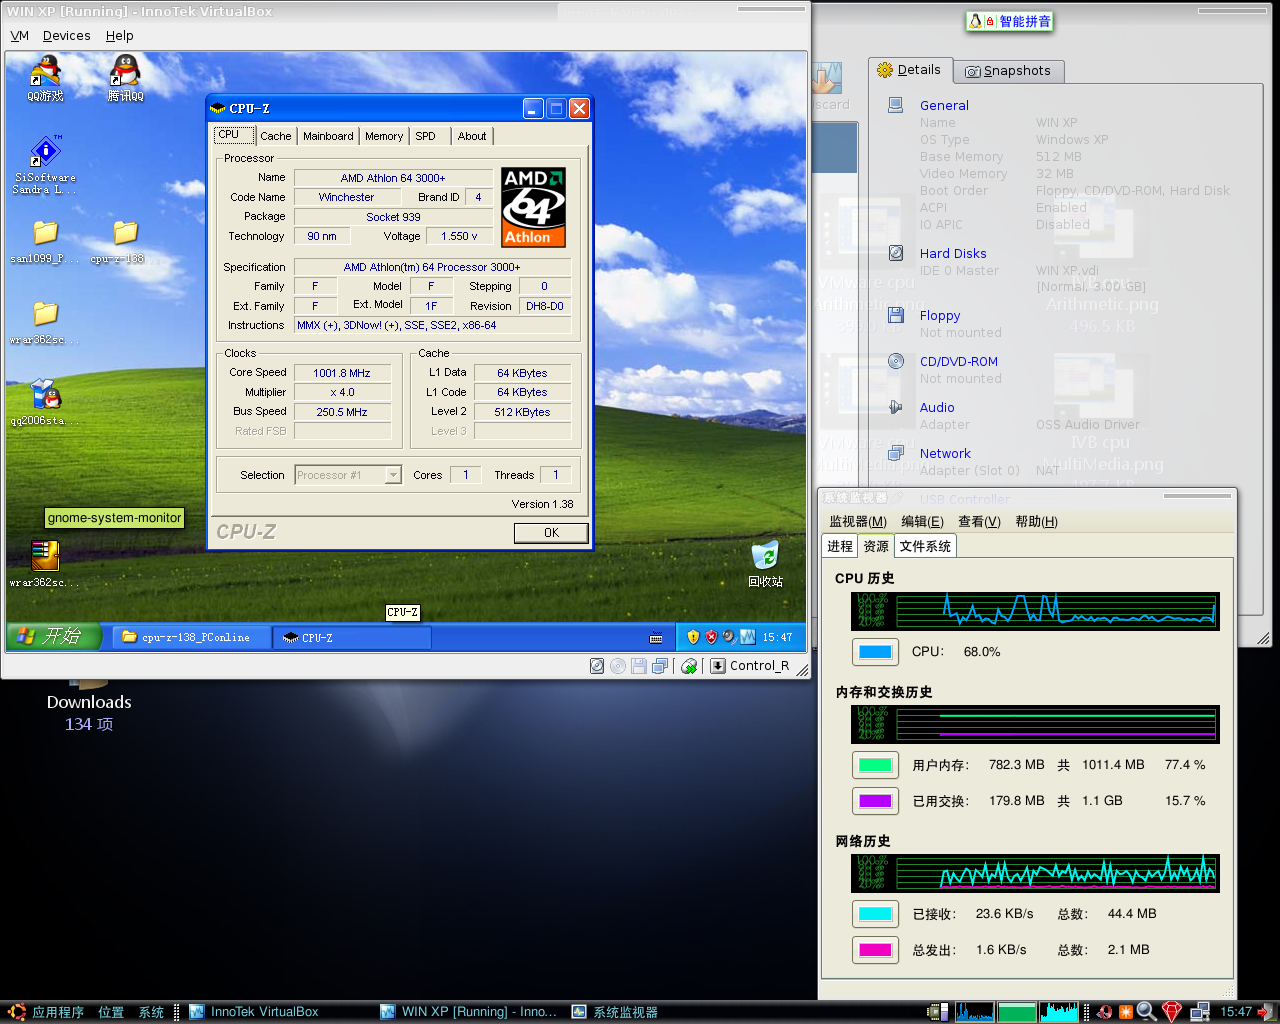The image size is (1280, 1024).
Task: Open the General section link
Action: pos(944,105)
